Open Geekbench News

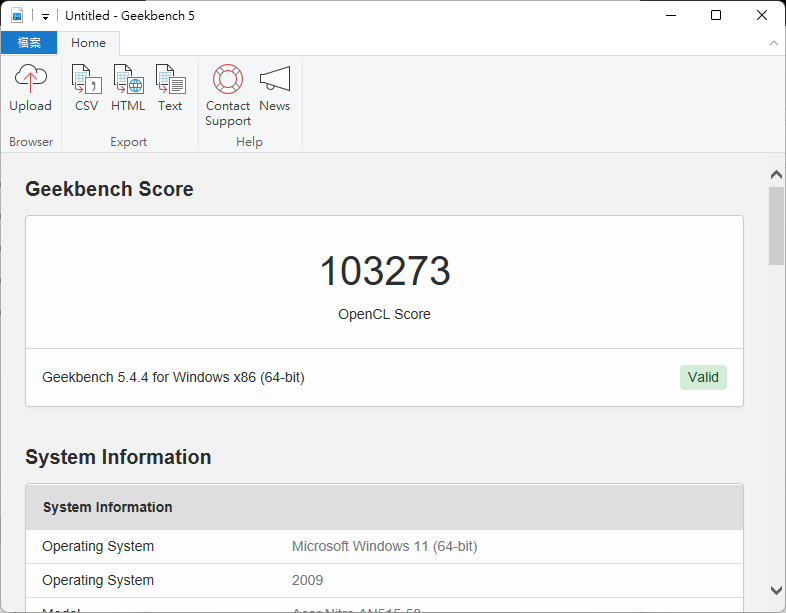[x=275, y=89]
